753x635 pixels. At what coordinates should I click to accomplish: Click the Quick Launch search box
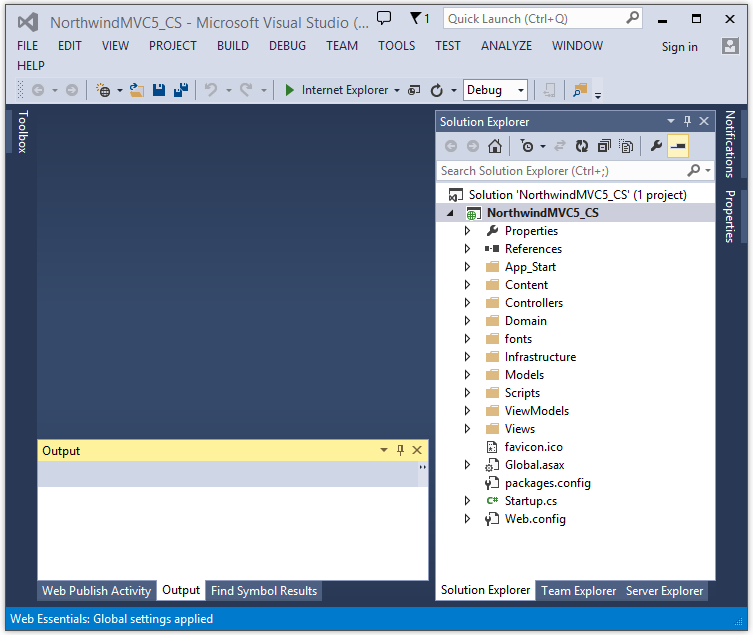543,19
